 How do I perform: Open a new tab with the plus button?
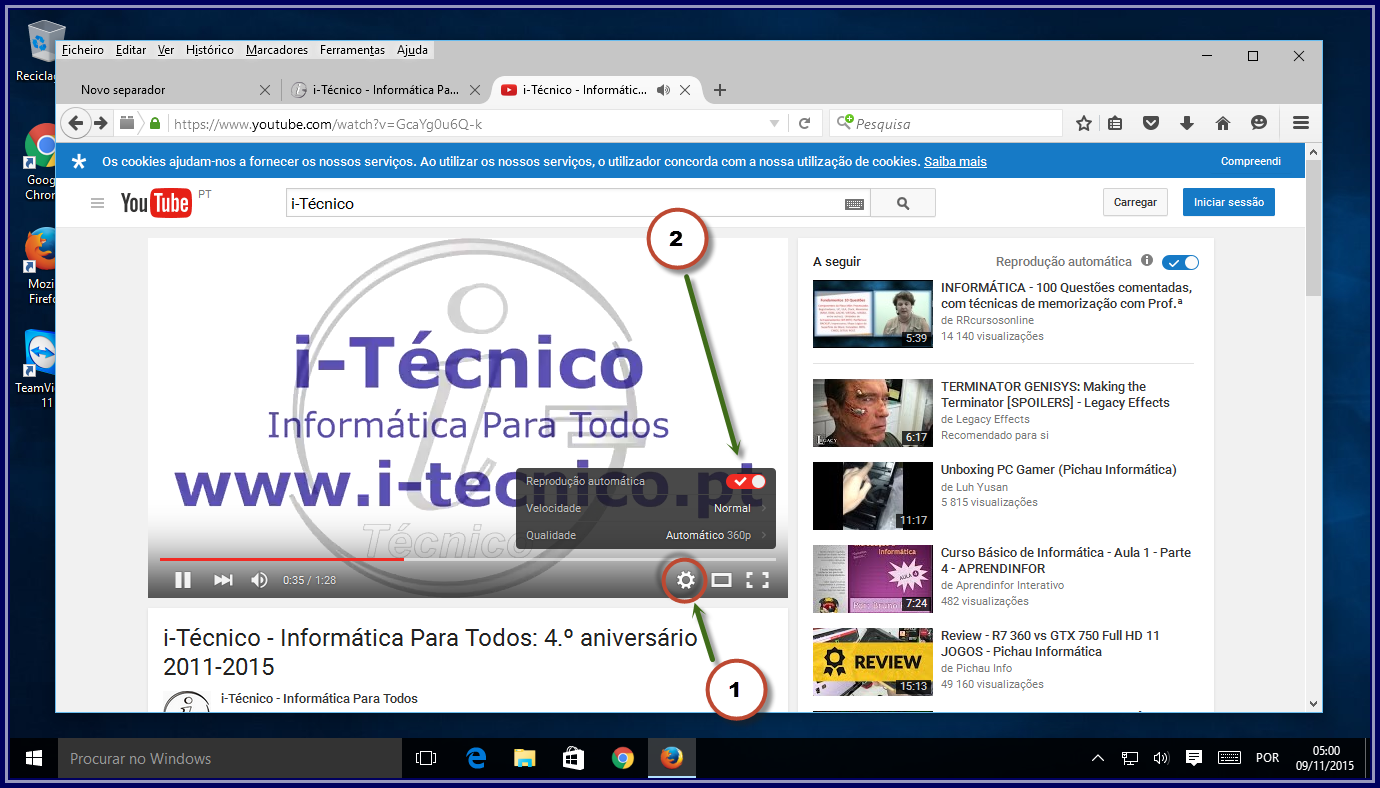click(719, 90)
